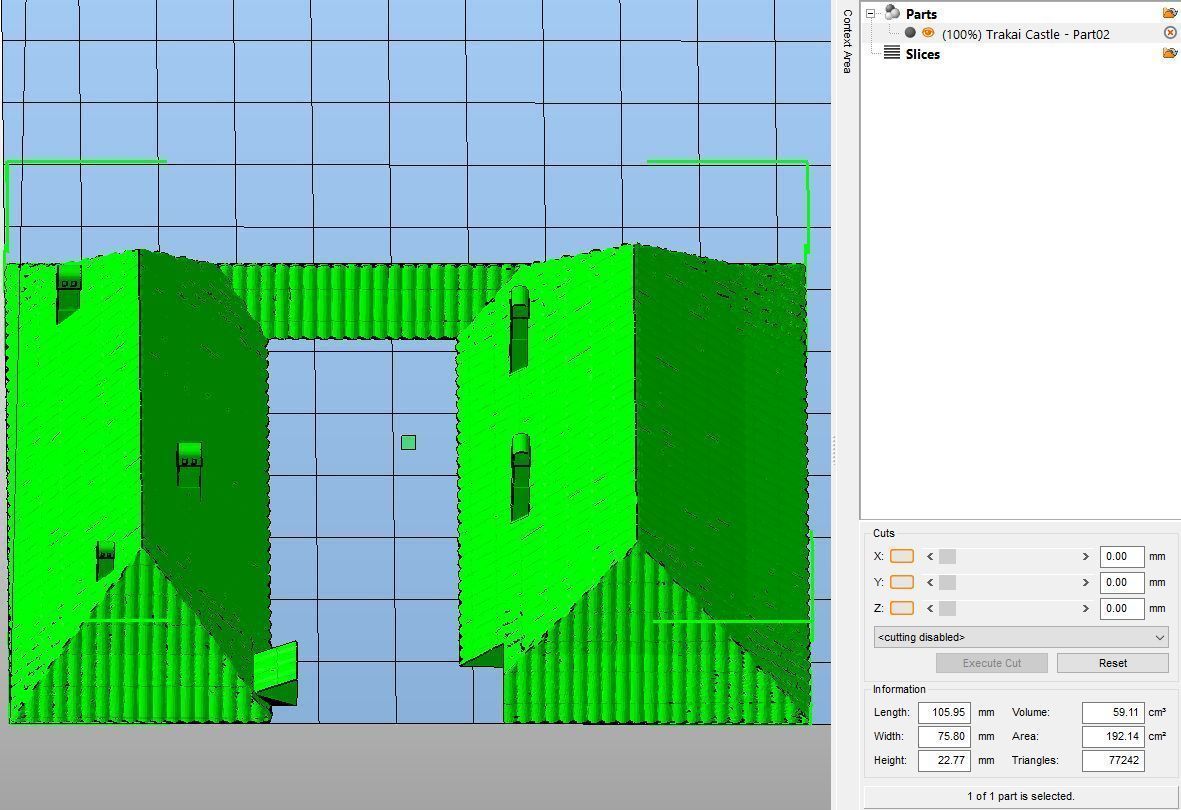The image size is (1181, 810).
Task: Open a part file via Parts folder icon
Action: coord(1170,13)
